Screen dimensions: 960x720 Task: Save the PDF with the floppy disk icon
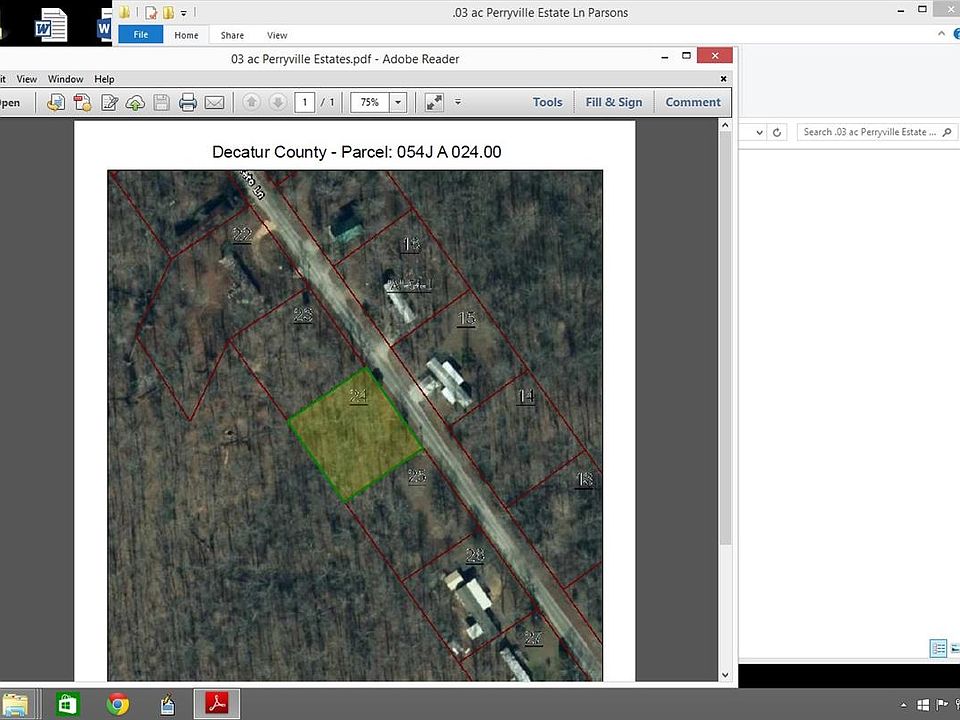coord(161,102)
